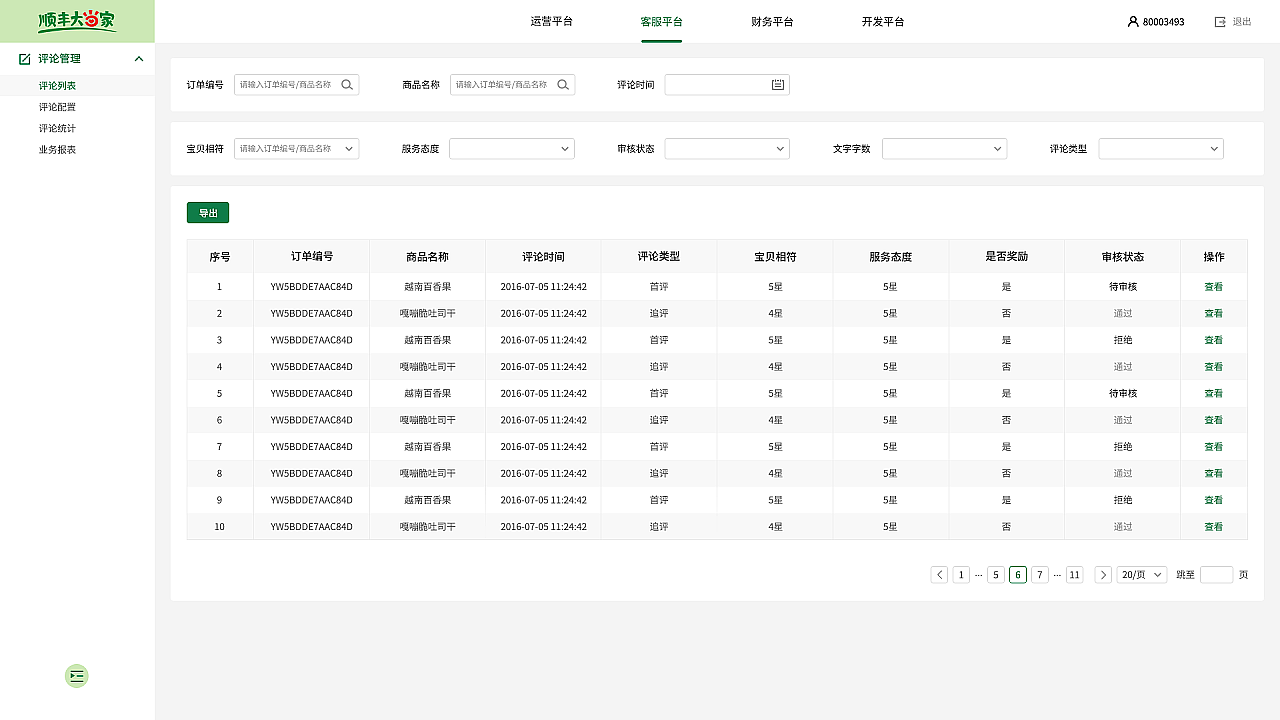Open the calendar icon for 评论时间
The image size is (1280, 720).
(778, 85)
